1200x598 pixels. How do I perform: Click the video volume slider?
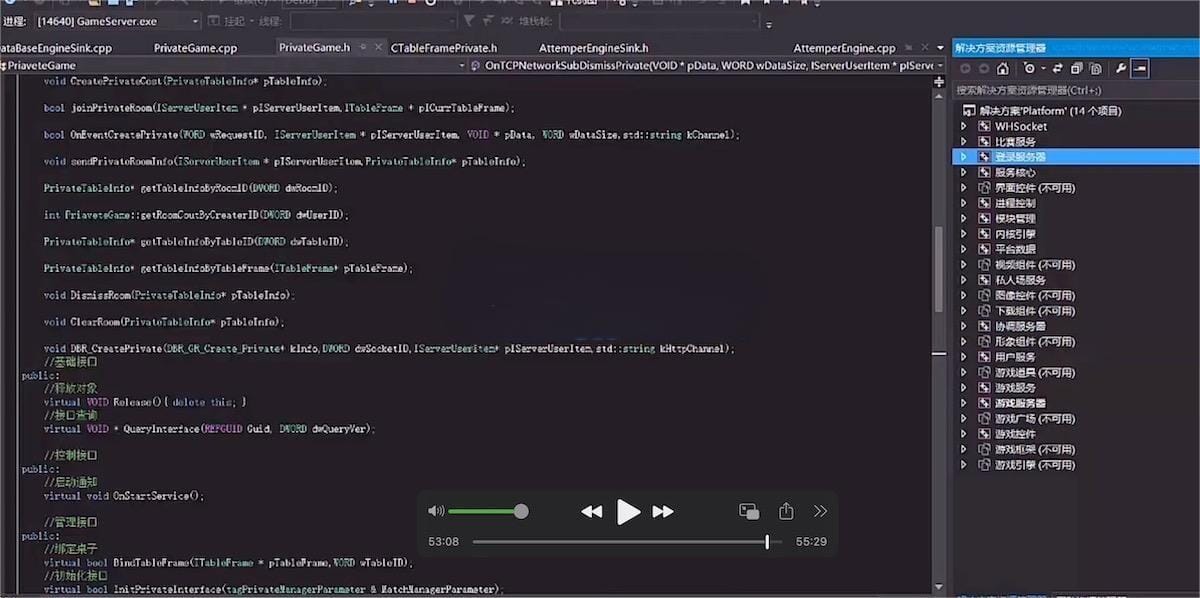coord(487,511)
